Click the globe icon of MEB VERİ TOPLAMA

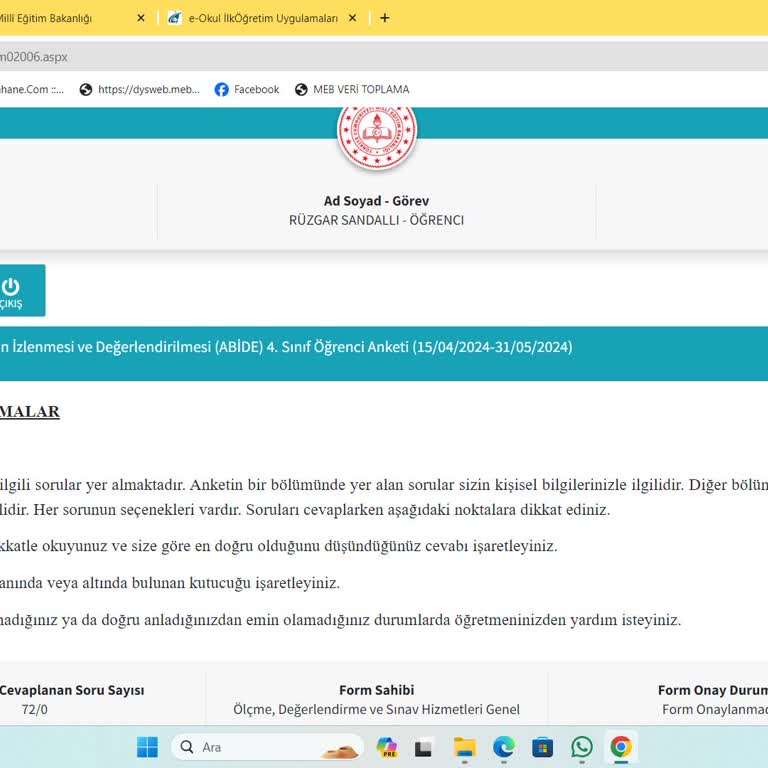[x=301, y=90]
